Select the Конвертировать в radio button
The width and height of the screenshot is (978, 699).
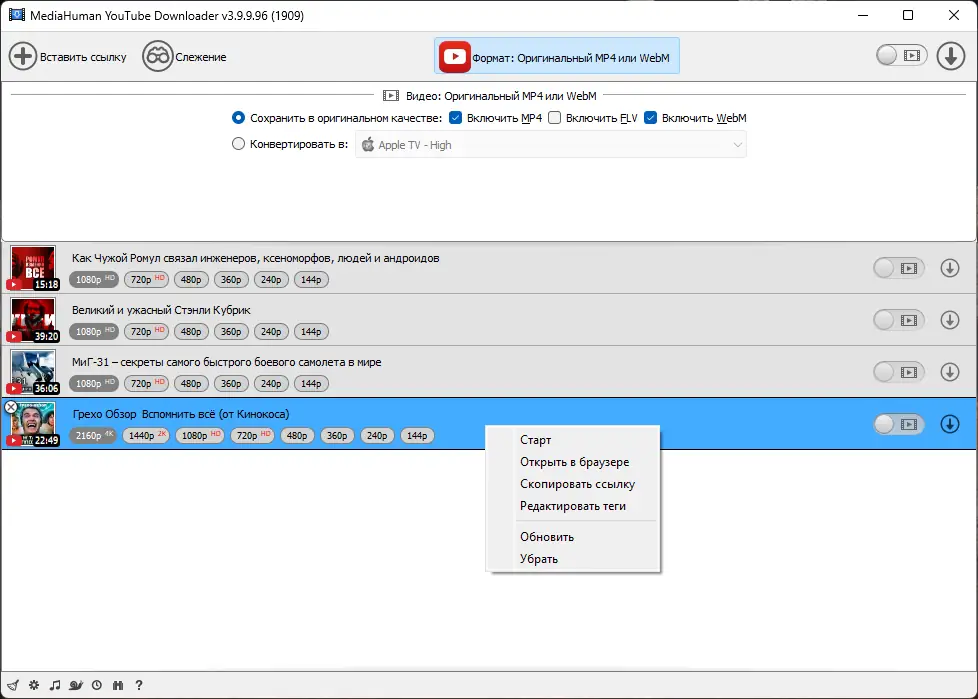[238, 143]
